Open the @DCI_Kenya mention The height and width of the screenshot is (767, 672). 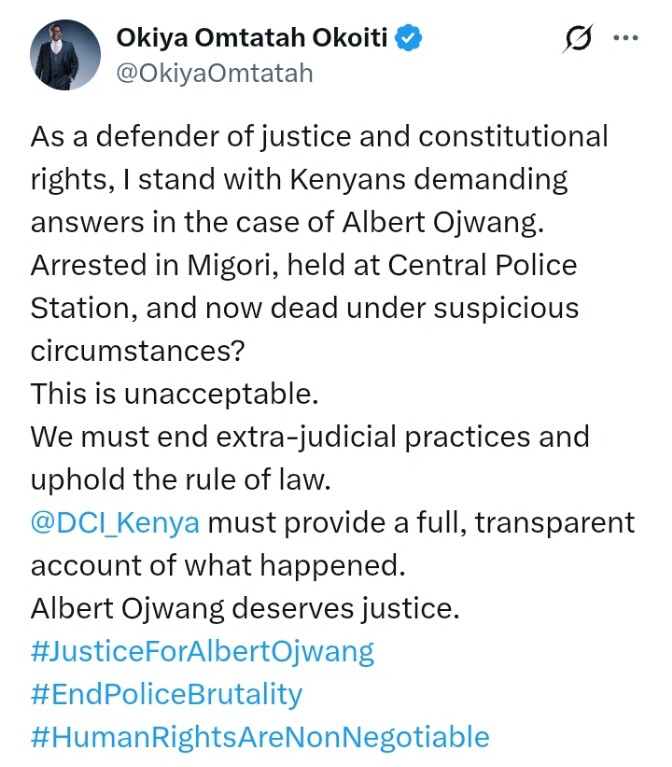pyautogui.click(x=115, y=522)
